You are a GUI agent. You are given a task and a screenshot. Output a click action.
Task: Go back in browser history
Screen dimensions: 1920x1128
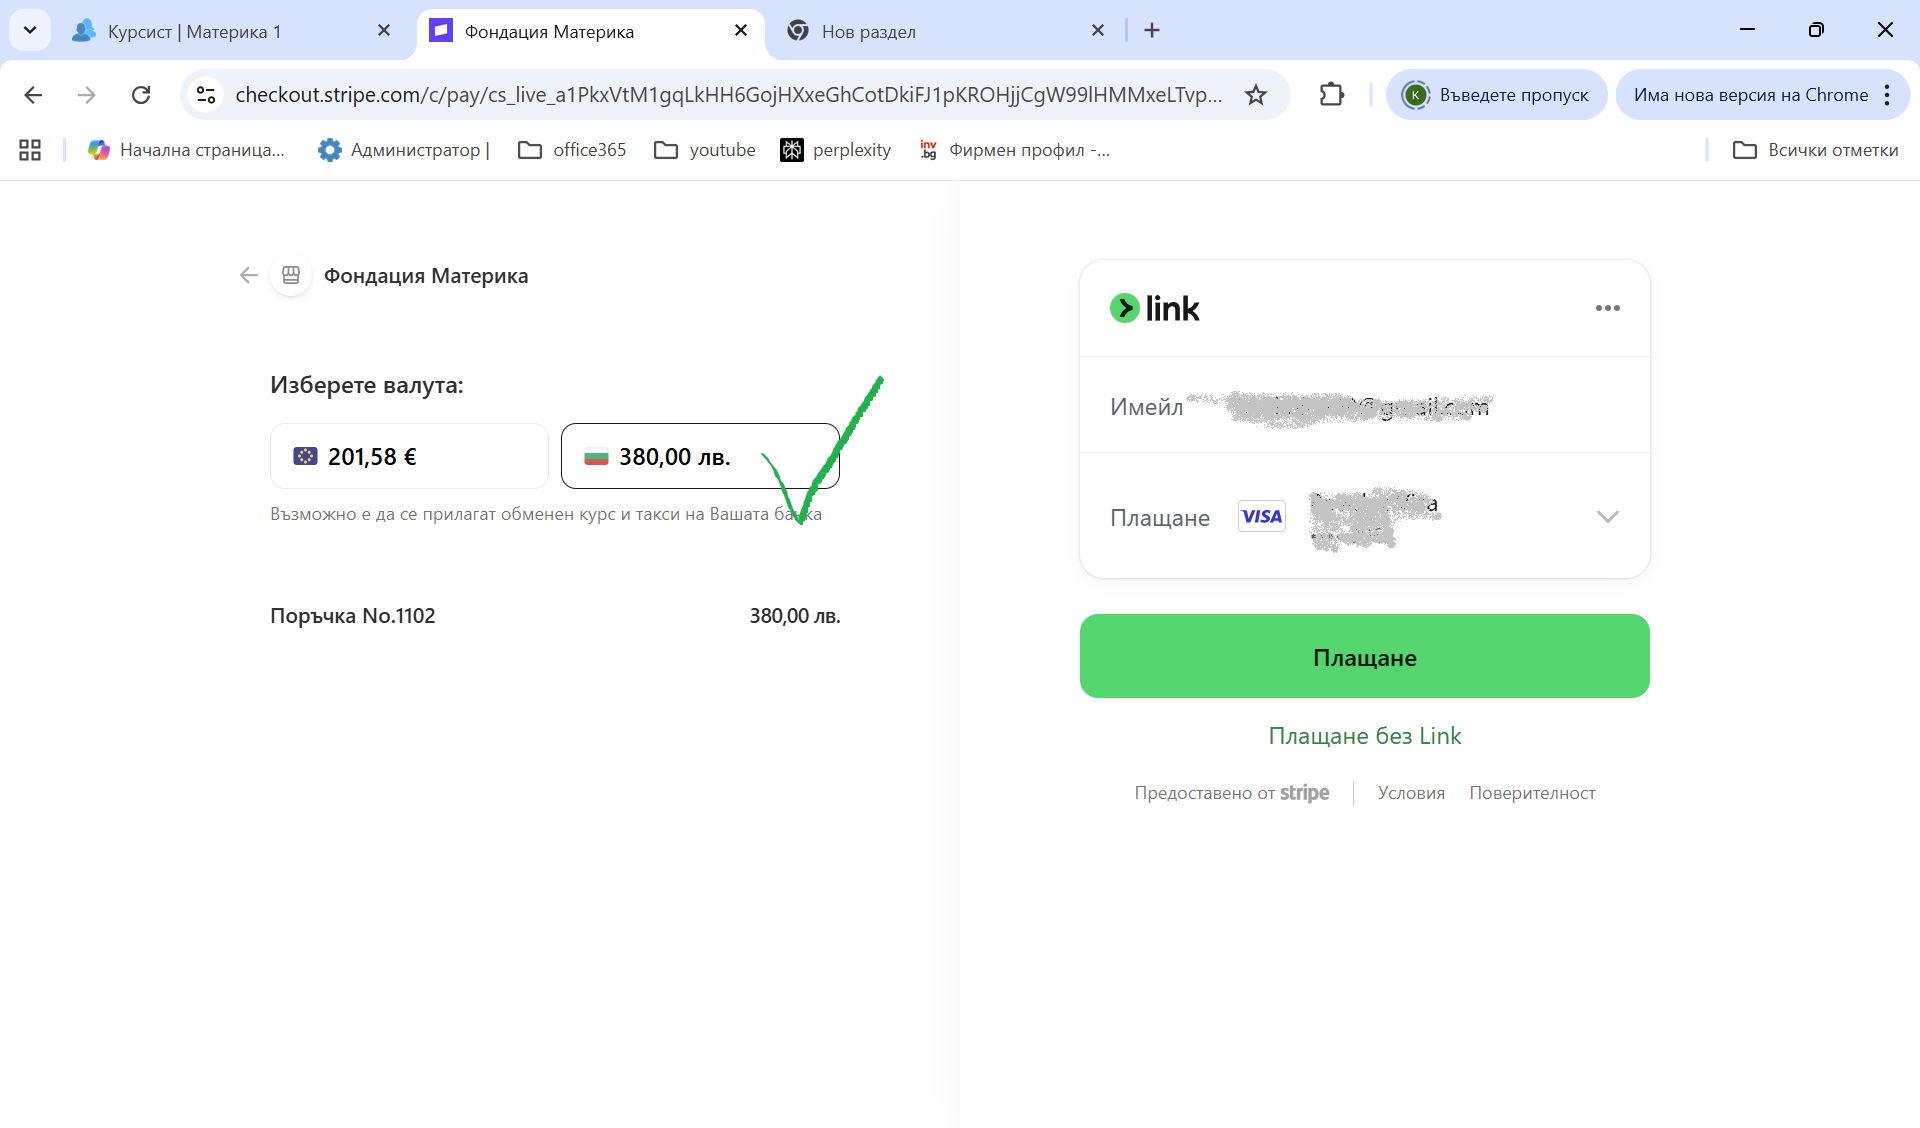(33, 95)
